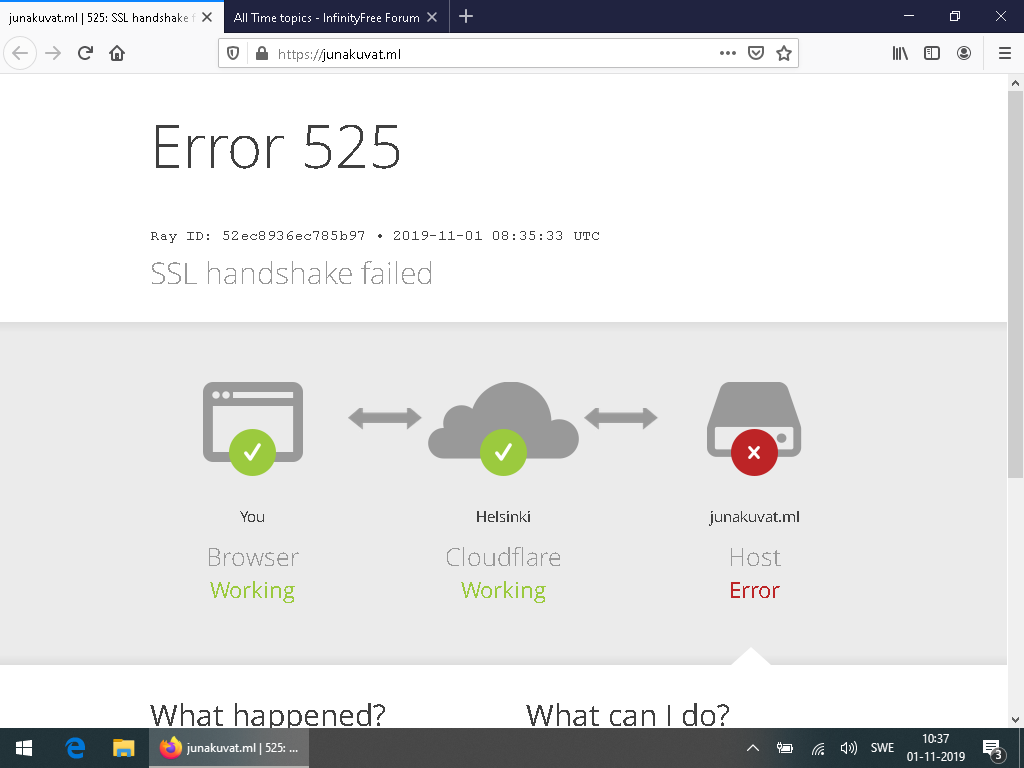Go to Firefox Home page icon
This screenshot has height=768, width=1024.
117,54
